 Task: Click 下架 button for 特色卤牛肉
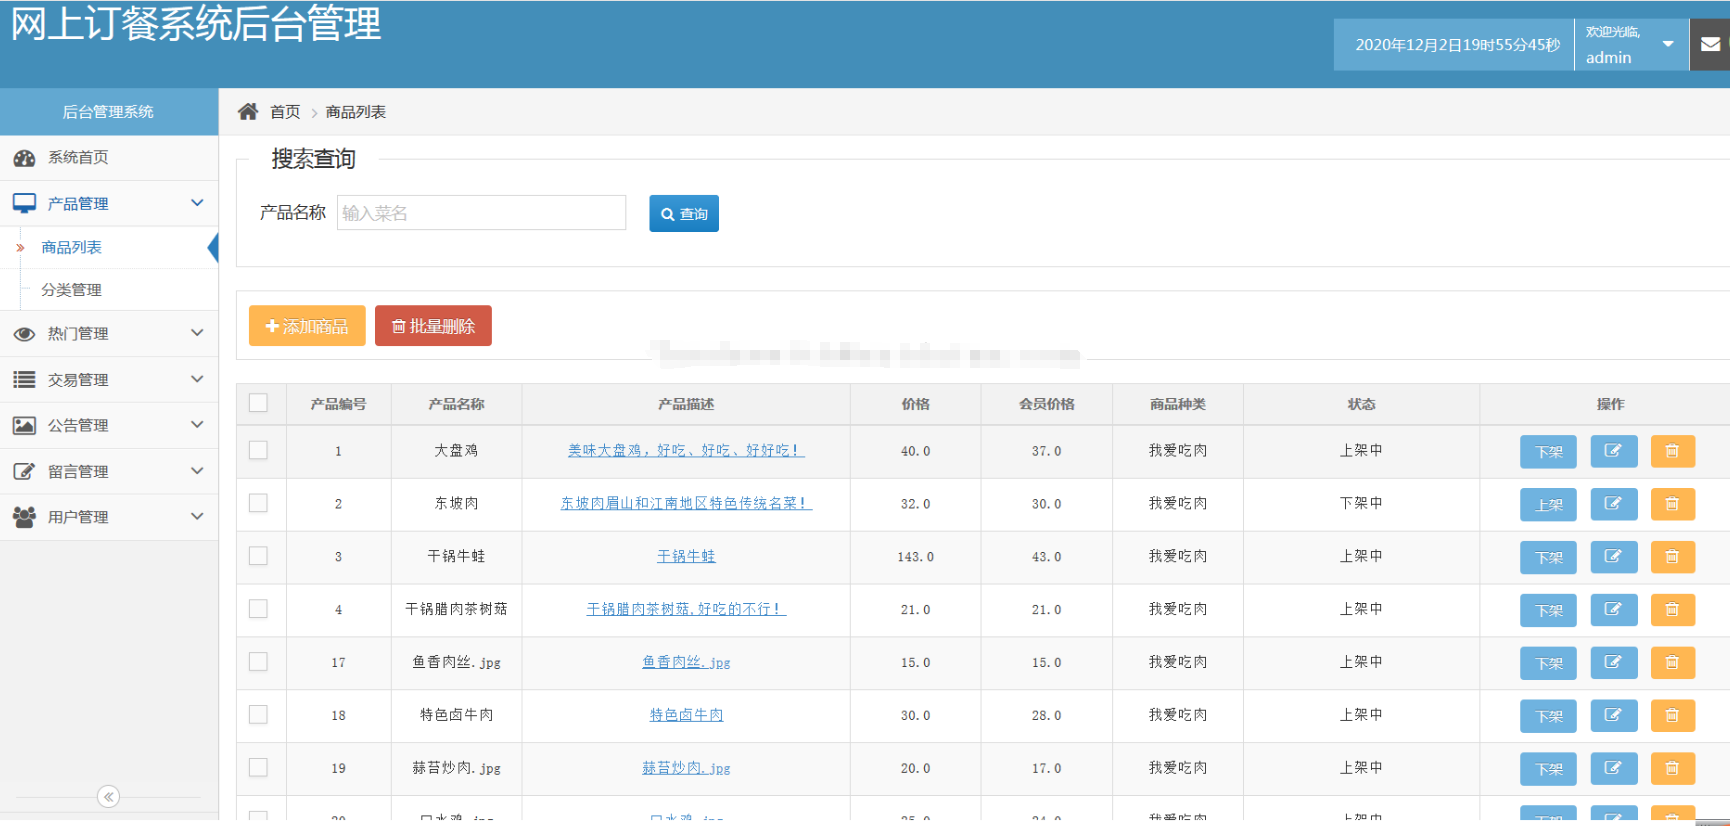pyautogui.click(x=1548, y=717)
